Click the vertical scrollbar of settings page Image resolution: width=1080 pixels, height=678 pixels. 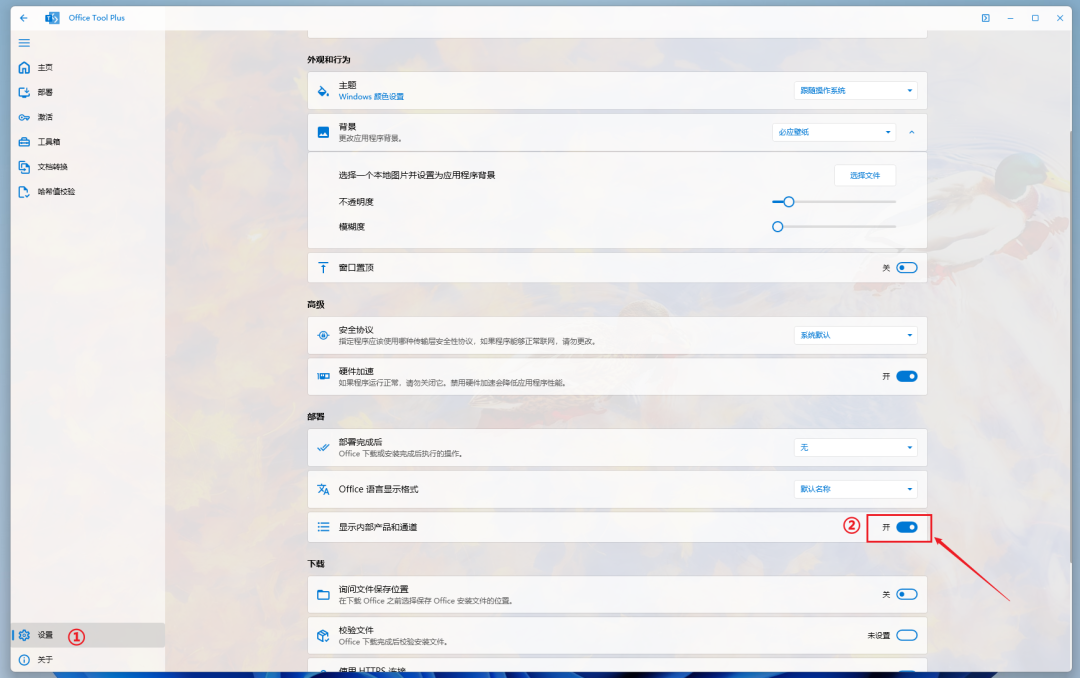1070,345
